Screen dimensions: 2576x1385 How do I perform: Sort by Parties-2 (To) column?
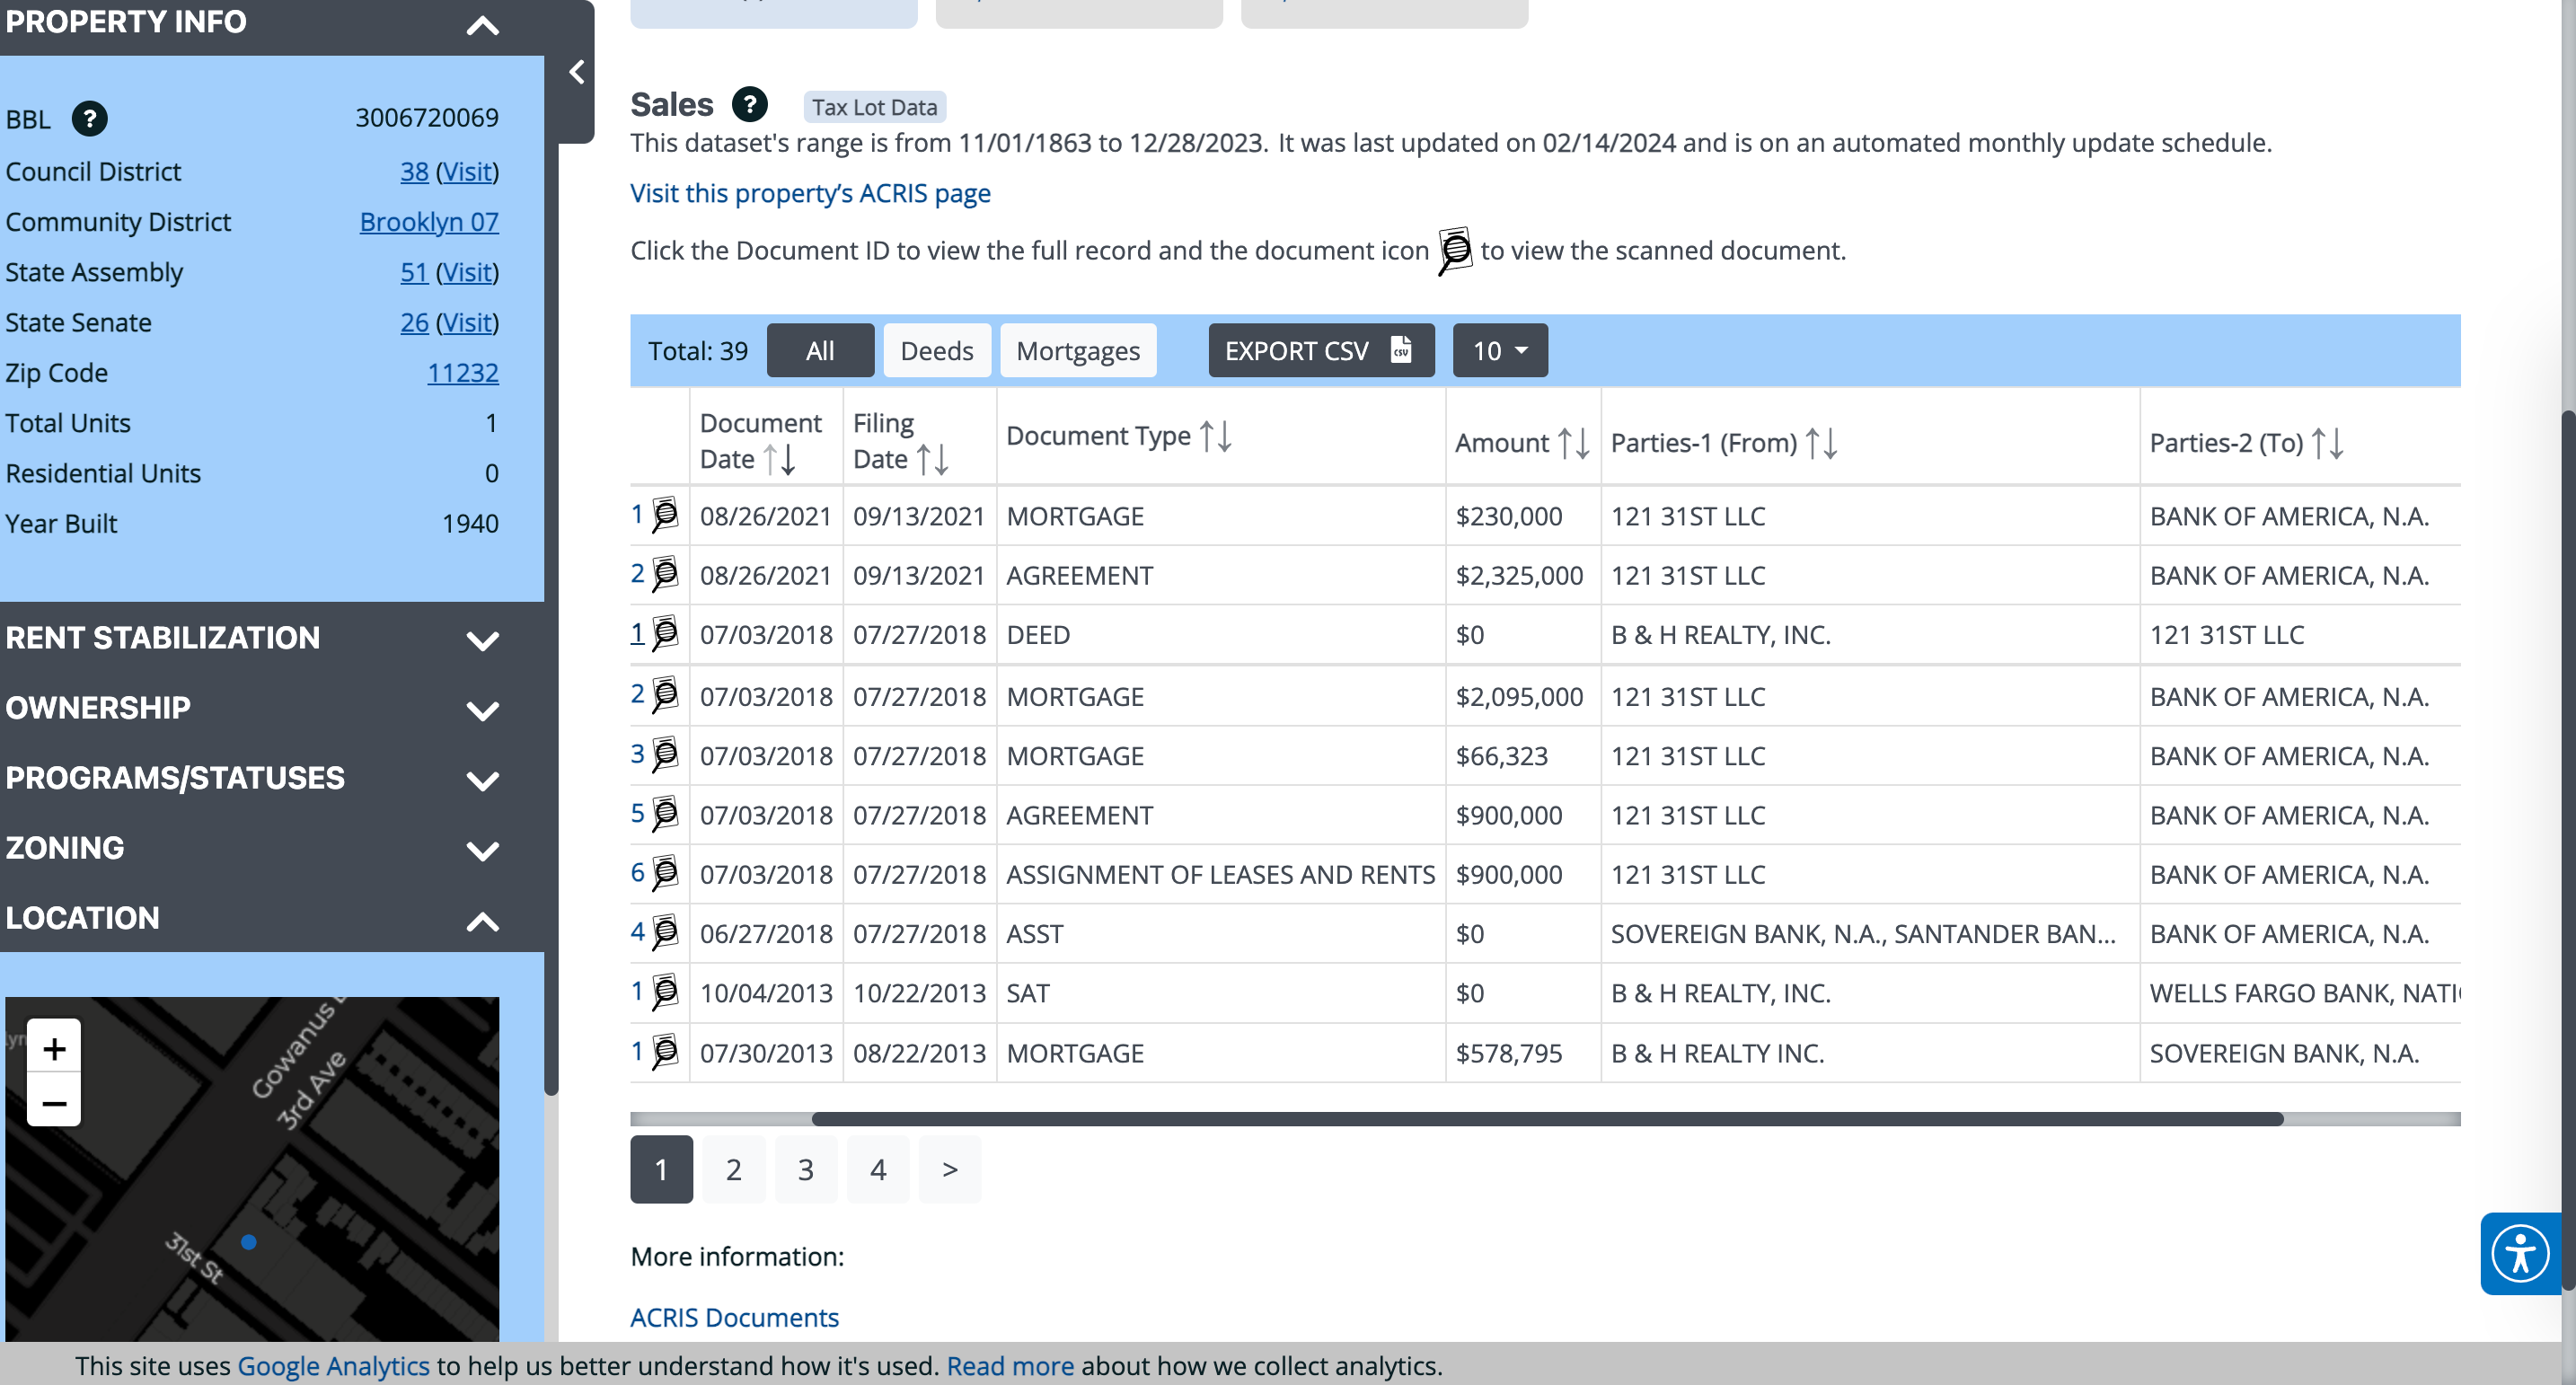[2327, 443]
